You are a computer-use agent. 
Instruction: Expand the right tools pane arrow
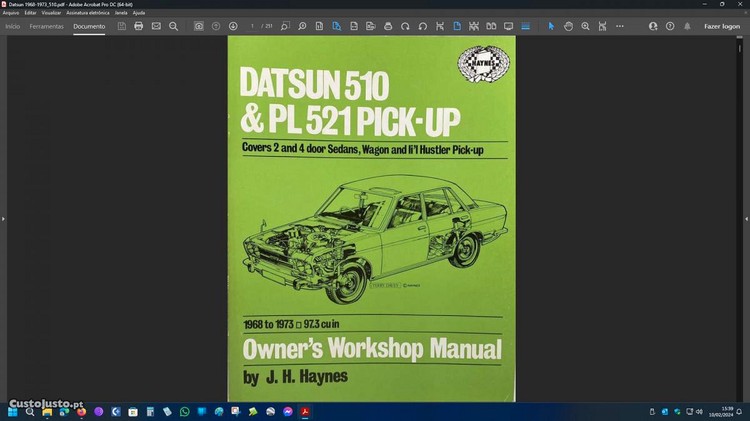point(746,218)
